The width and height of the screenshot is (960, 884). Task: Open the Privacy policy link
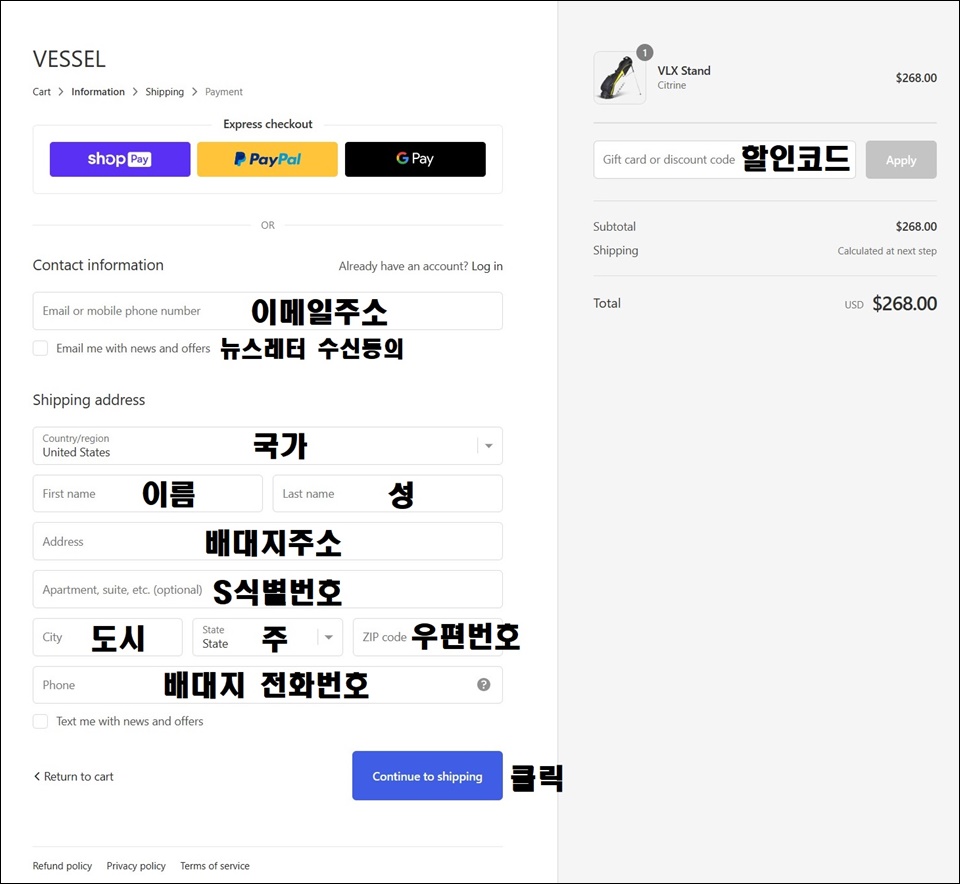tap(136, 866)
